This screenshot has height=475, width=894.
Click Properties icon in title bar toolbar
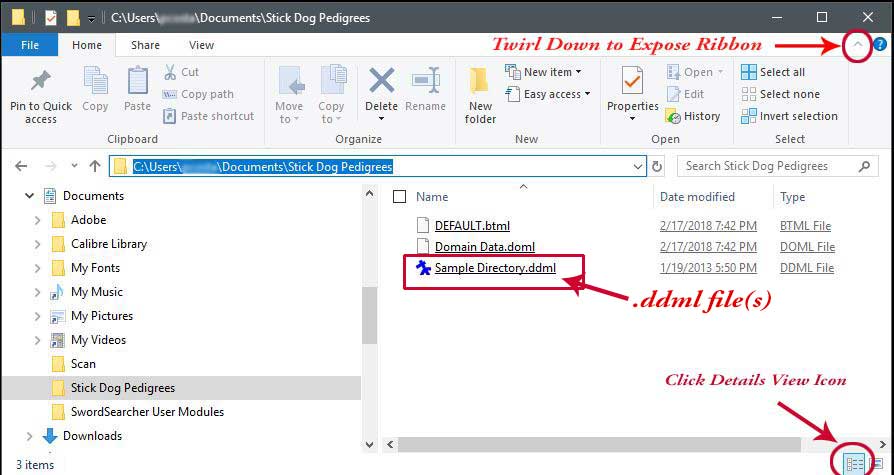click(x=51, y=18)
